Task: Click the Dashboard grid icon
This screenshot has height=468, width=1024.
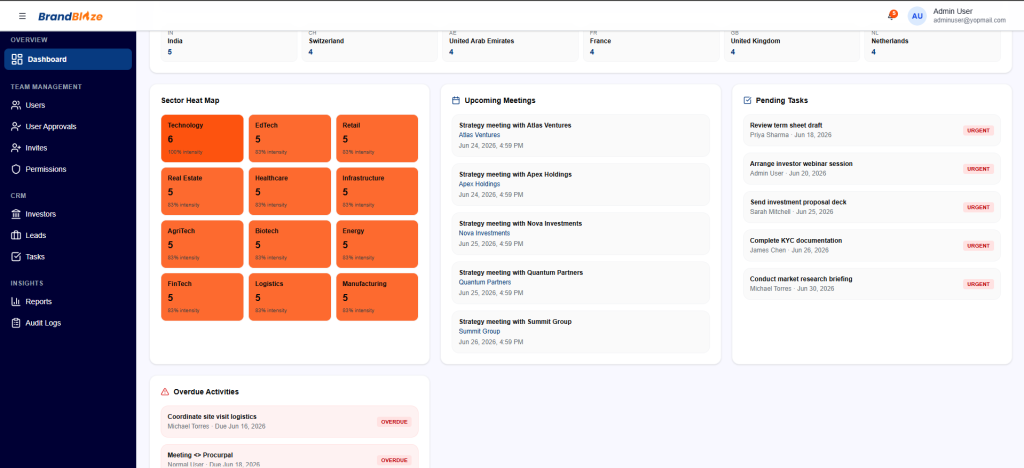Action: 17,59
